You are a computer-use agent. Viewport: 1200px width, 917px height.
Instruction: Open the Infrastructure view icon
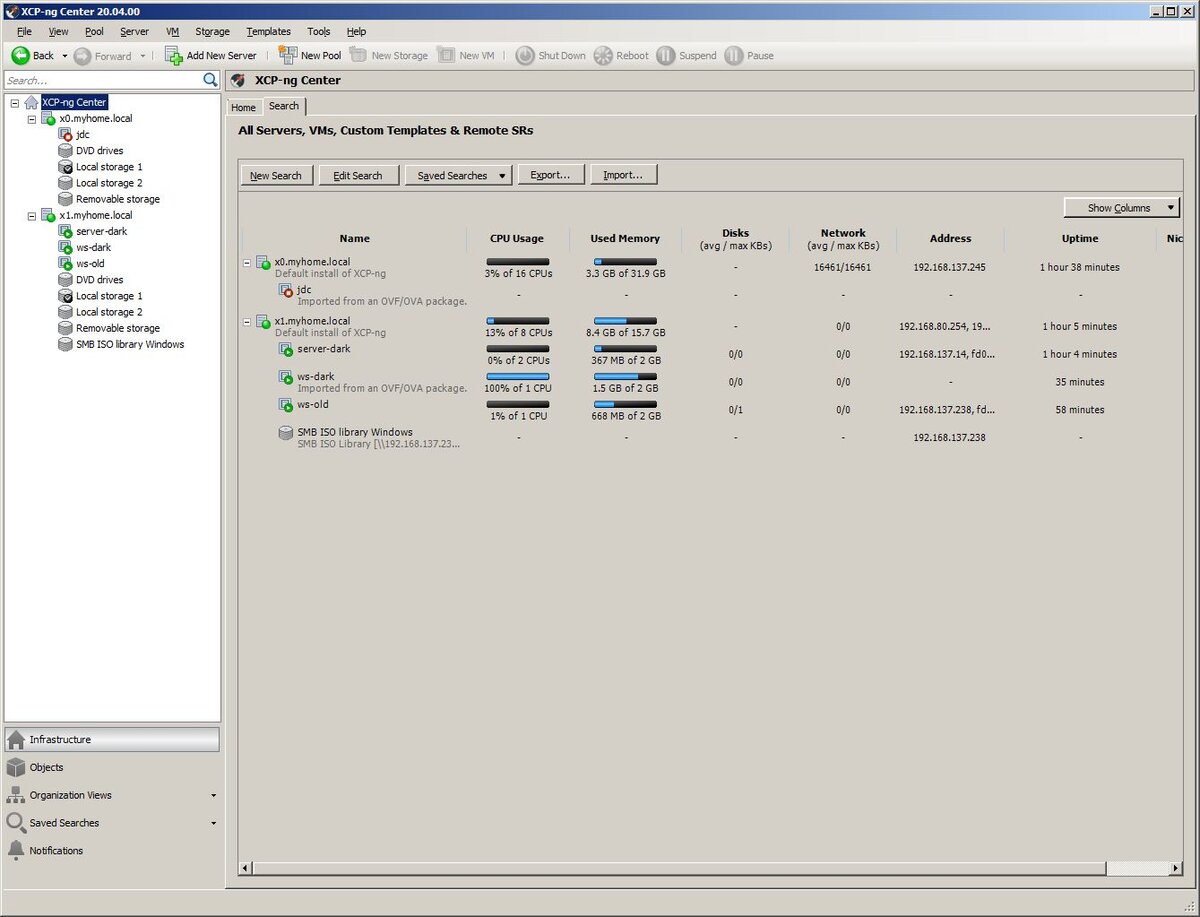coord(16,739)
